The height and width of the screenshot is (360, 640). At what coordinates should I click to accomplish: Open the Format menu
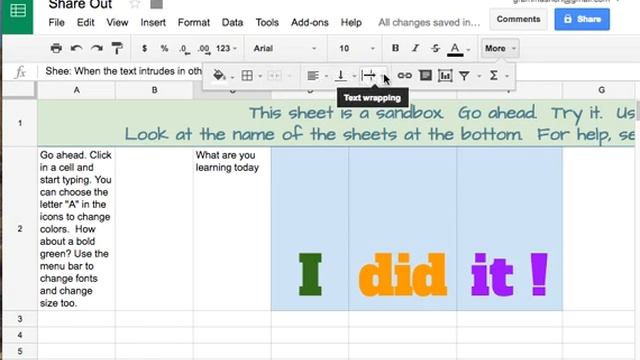coord(193,22)
